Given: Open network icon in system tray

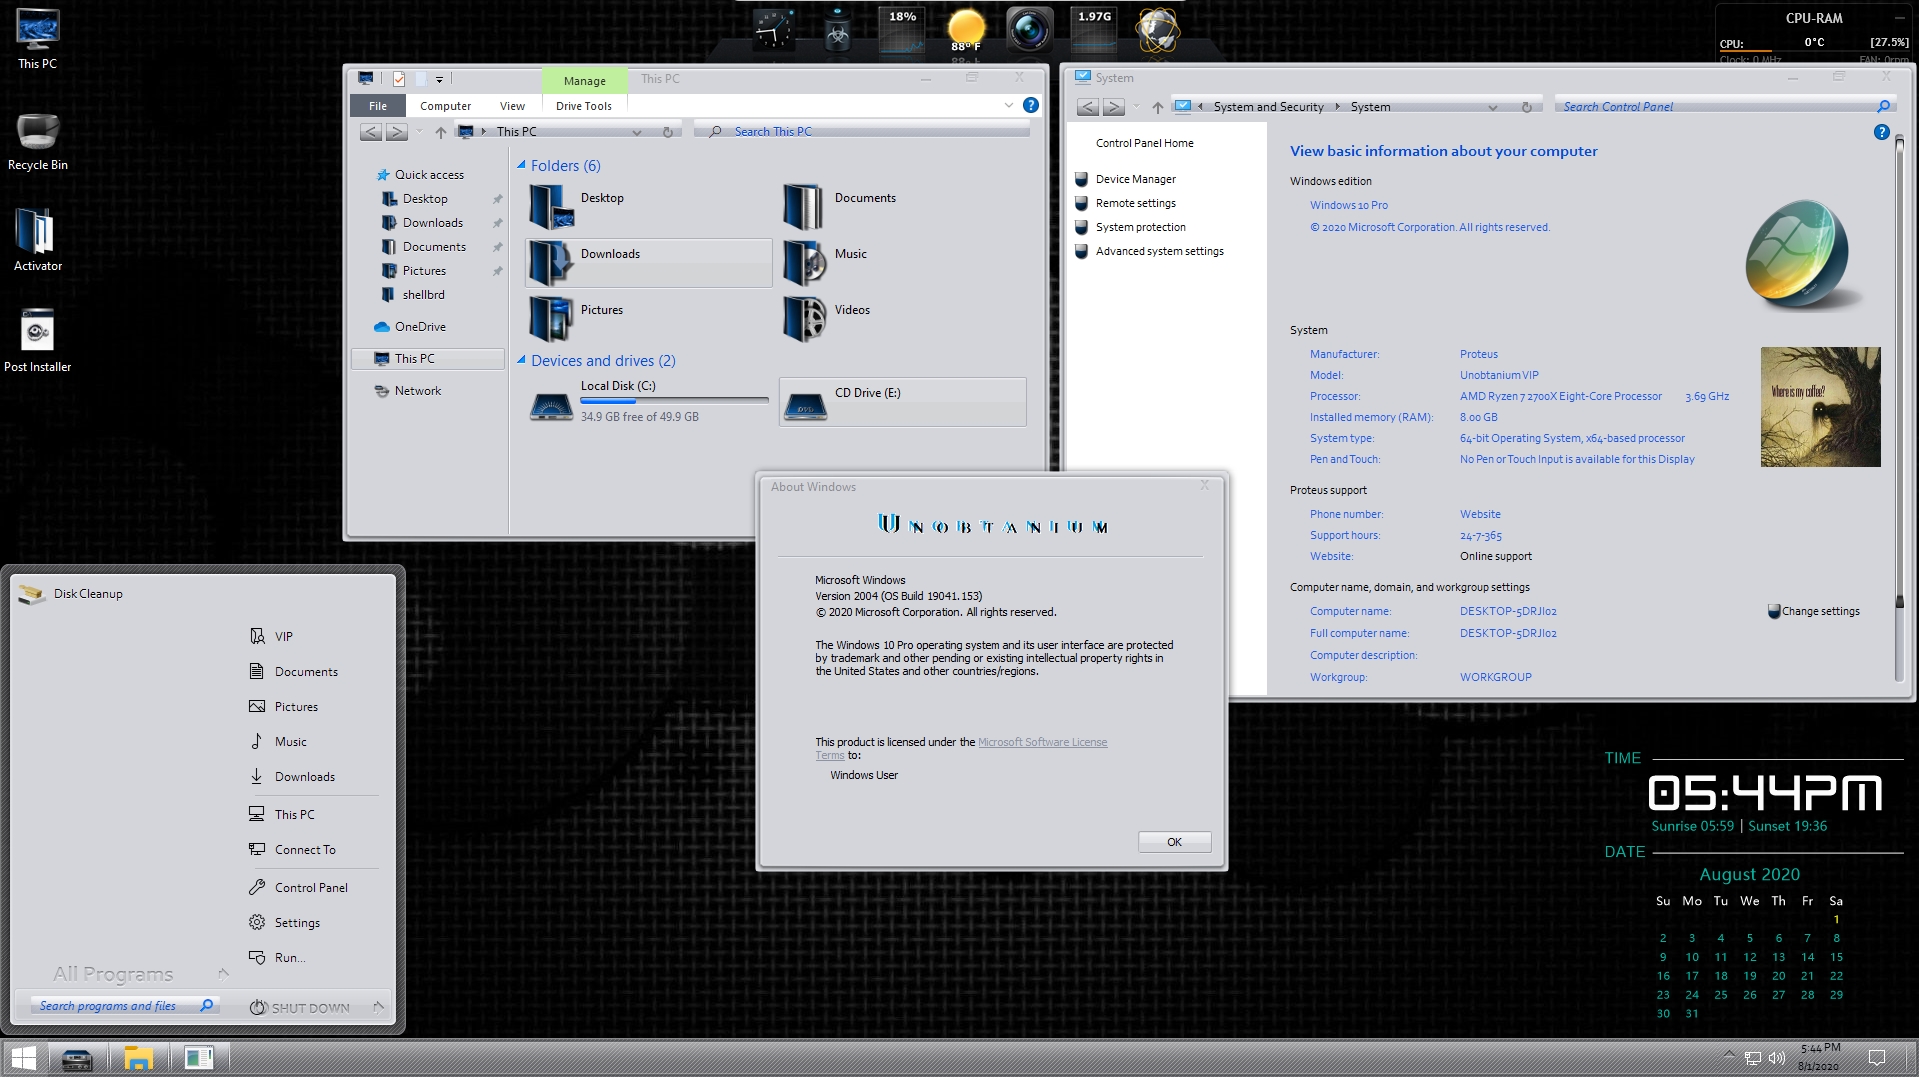Looking at the screenshot, I should coord(1753,1058).
